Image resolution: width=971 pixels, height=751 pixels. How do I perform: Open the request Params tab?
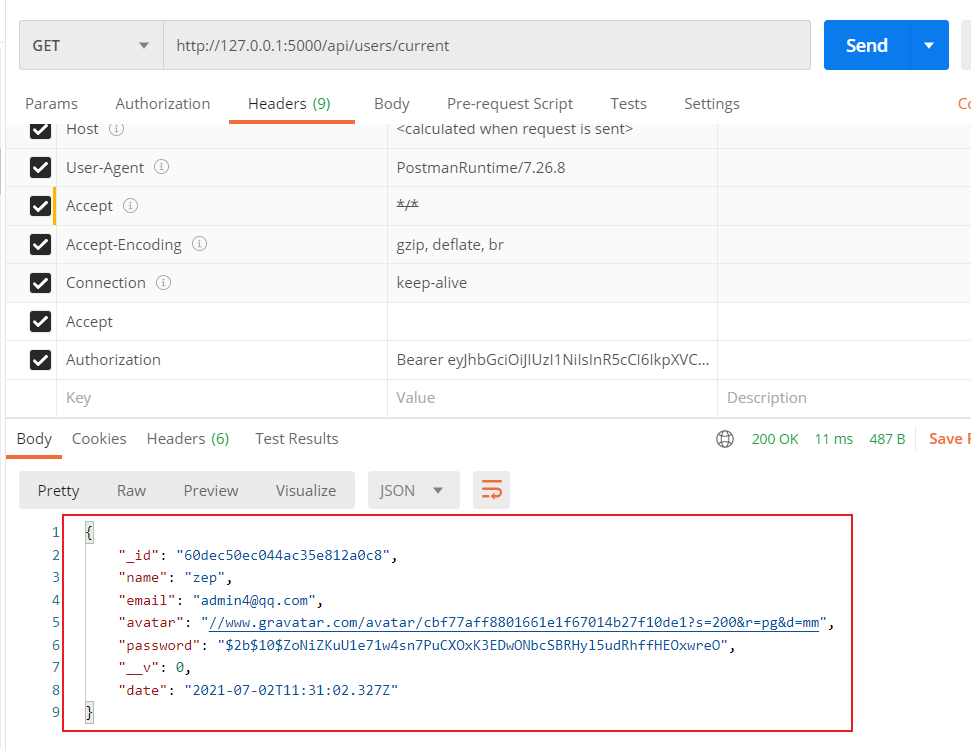(x=51, y=103)
